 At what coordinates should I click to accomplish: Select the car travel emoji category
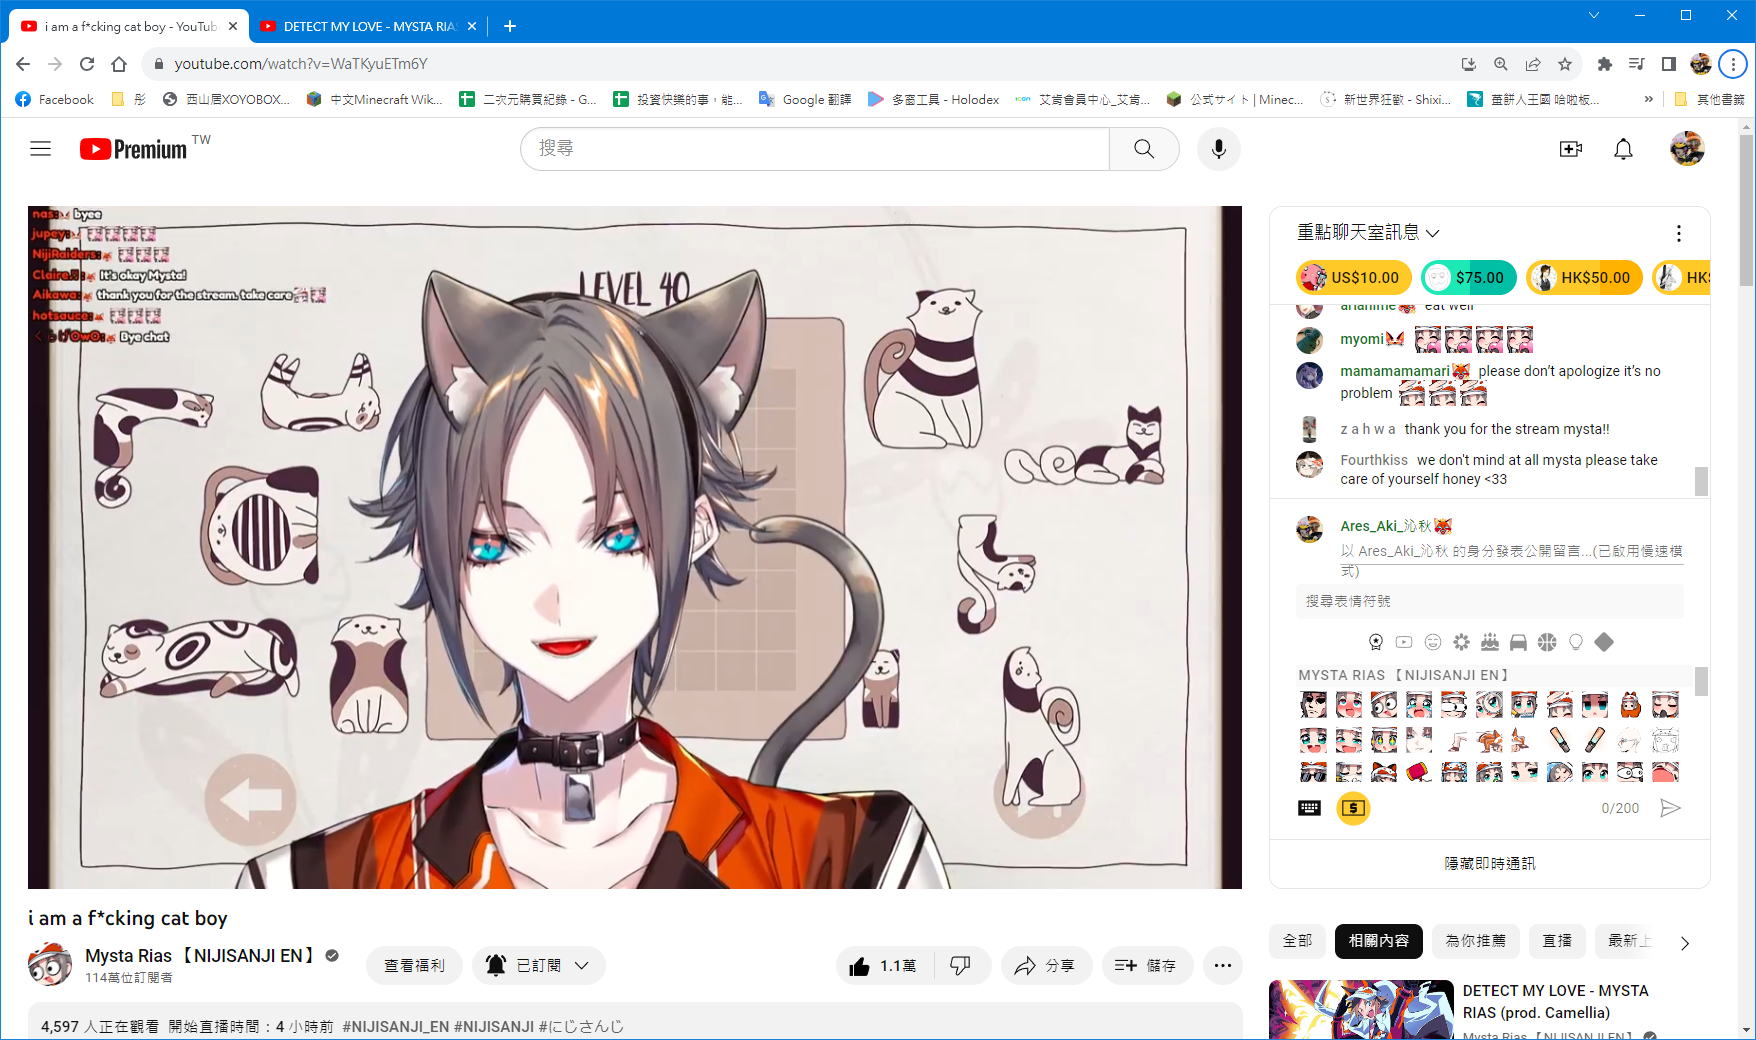pos(1518,642)
